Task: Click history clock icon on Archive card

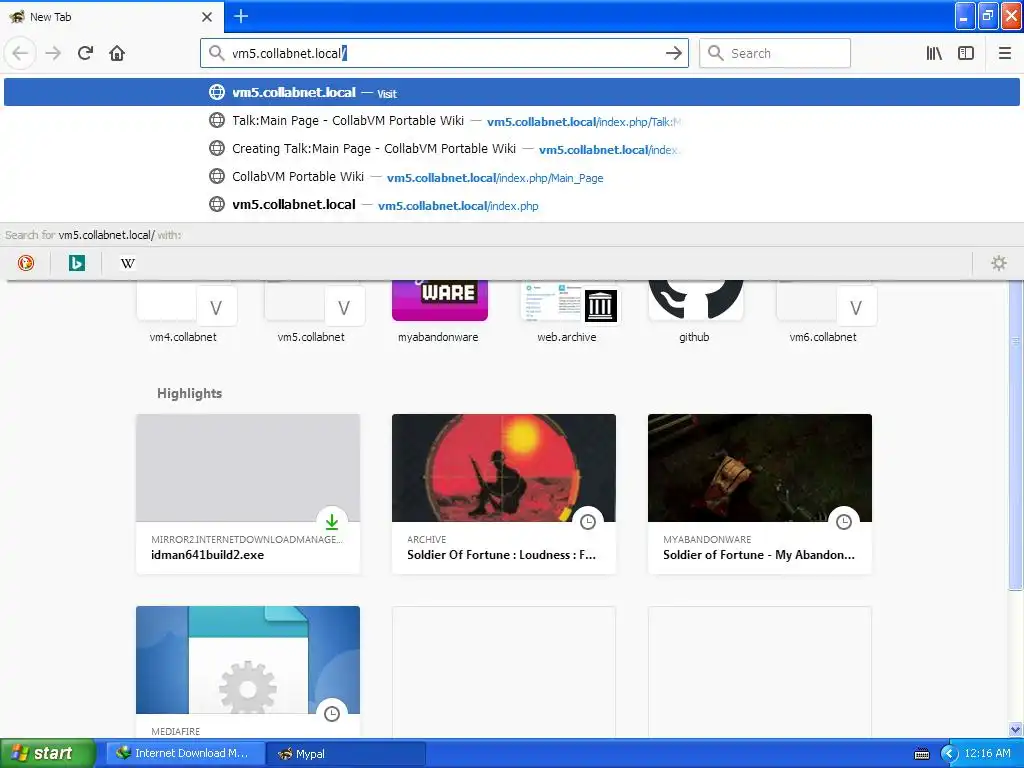Action: [x=588, y=521]
